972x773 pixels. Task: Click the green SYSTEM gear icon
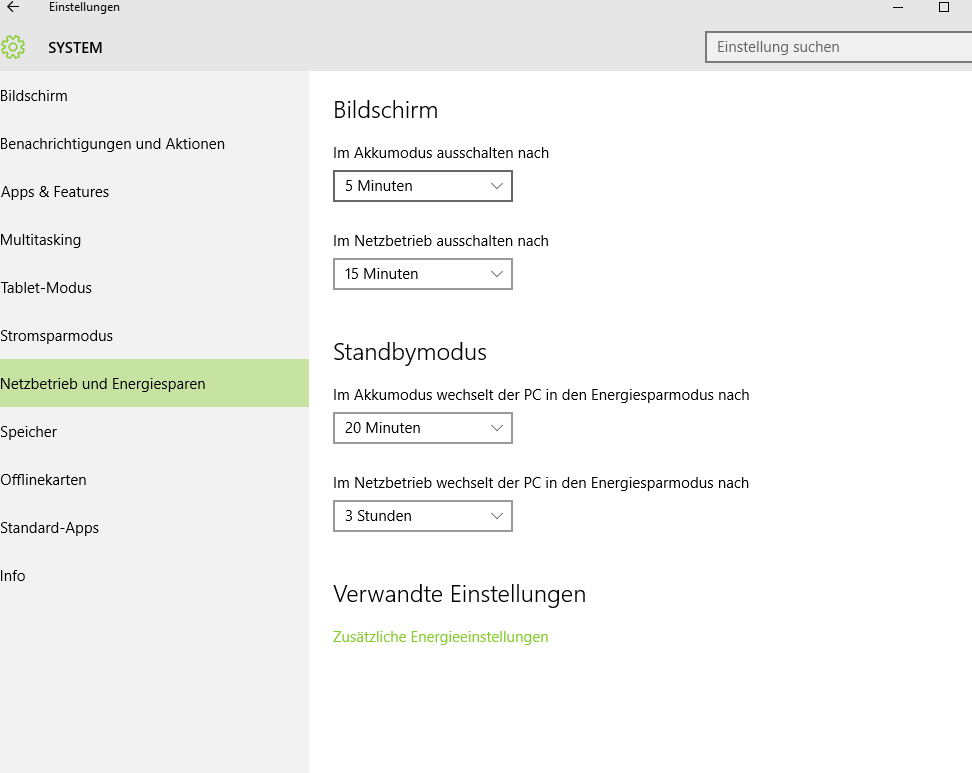point(13,47)
